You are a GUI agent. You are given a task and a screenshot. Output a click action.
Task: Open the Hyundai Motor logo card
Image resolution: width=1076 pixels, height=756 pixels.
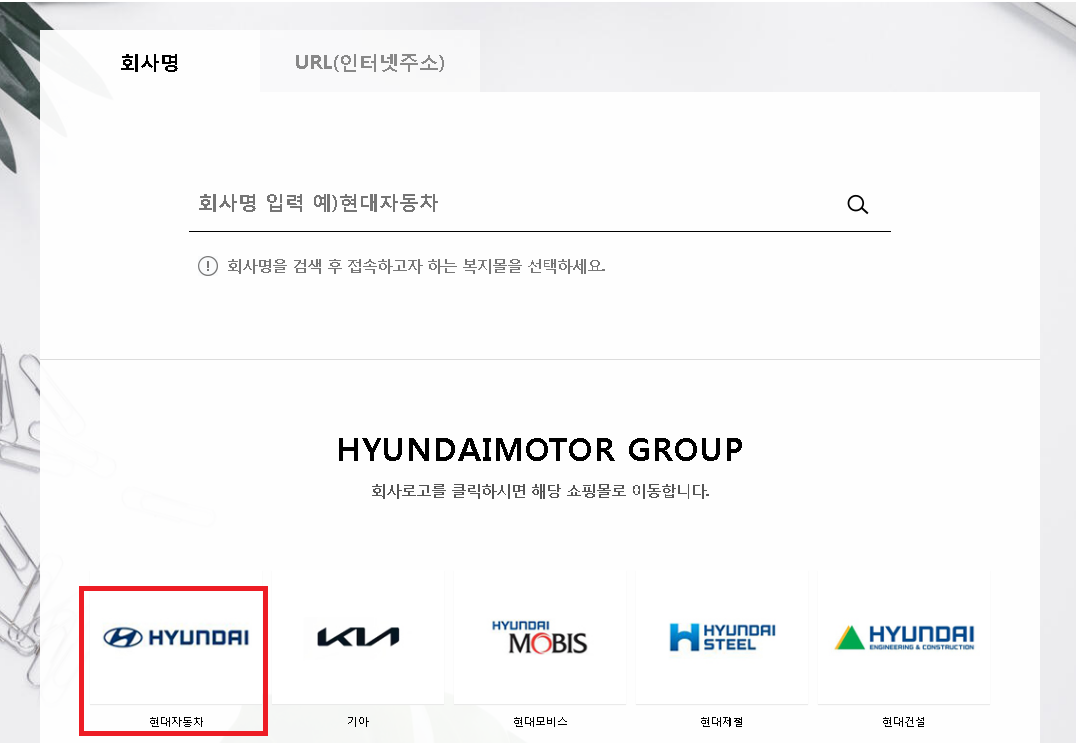(x=176, y=637)
